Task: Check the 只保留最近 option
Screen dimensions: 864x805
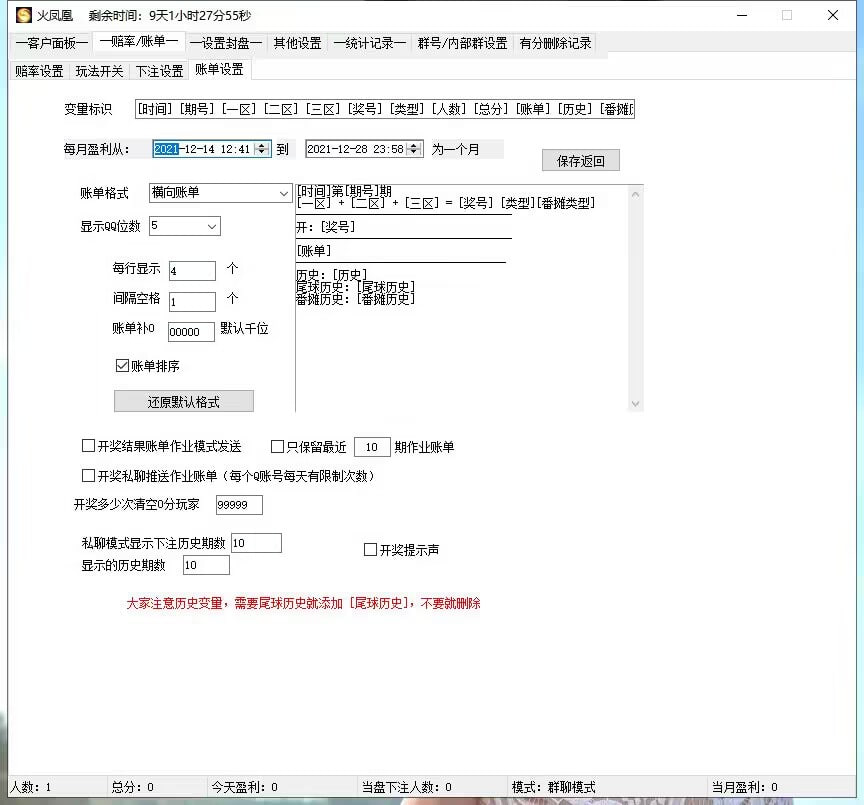Action: tap(278, 447)
